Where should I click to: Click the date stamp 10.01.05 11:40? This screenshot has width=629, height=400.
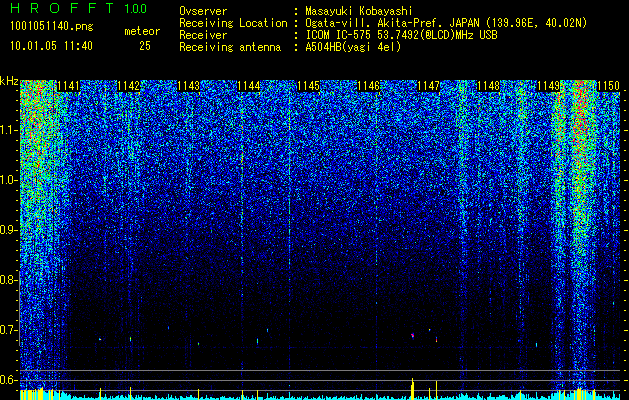(x=51, y=46)
